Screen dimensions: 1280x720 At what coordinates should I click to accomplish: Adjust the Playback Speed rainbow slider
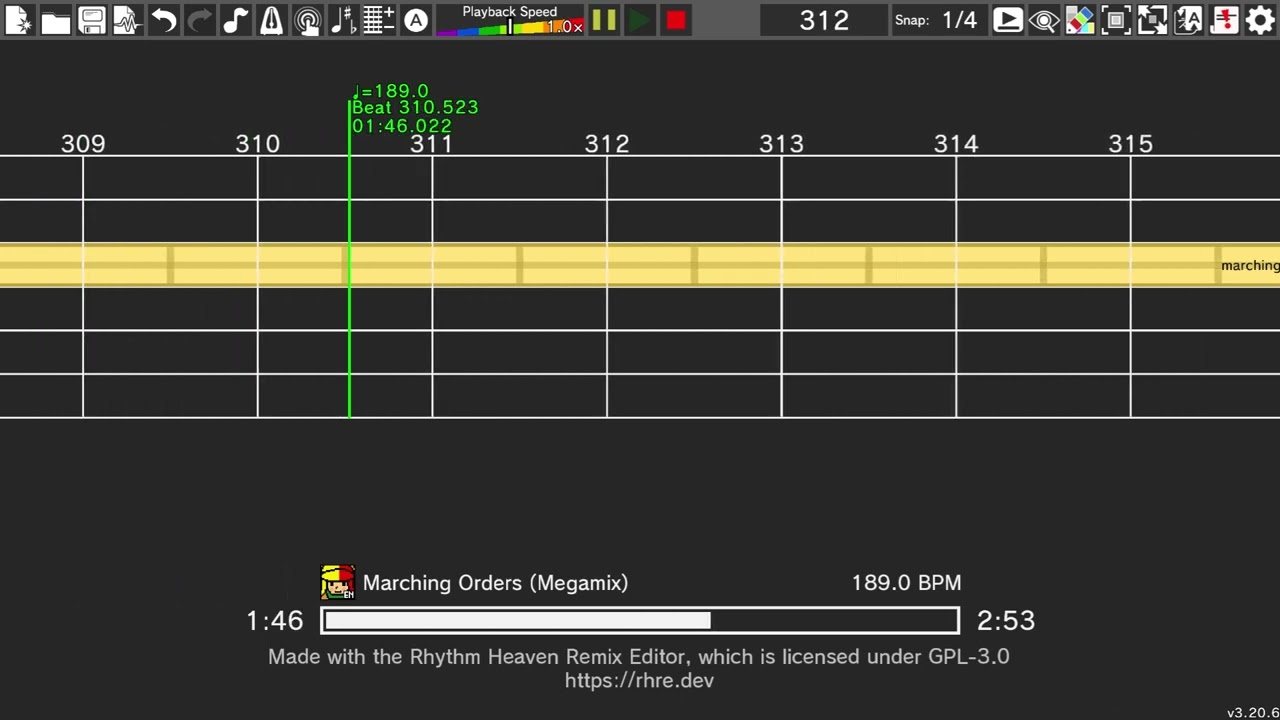(x=510, y=28)
